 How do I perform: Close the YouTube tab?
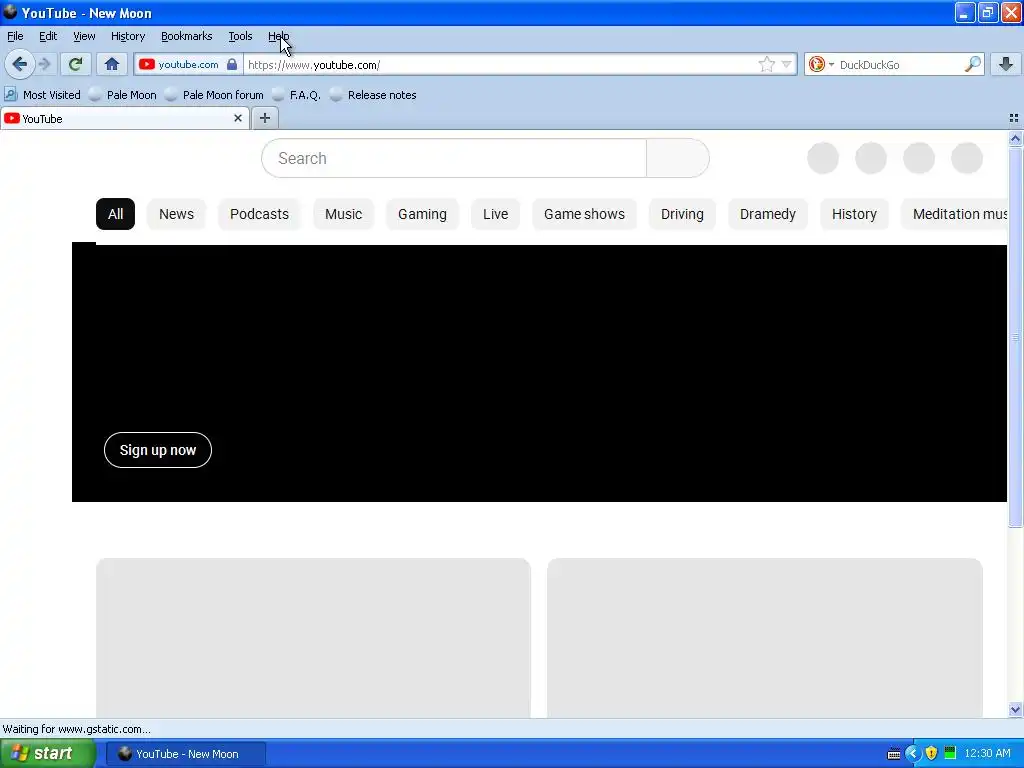(x=238, y=118)
